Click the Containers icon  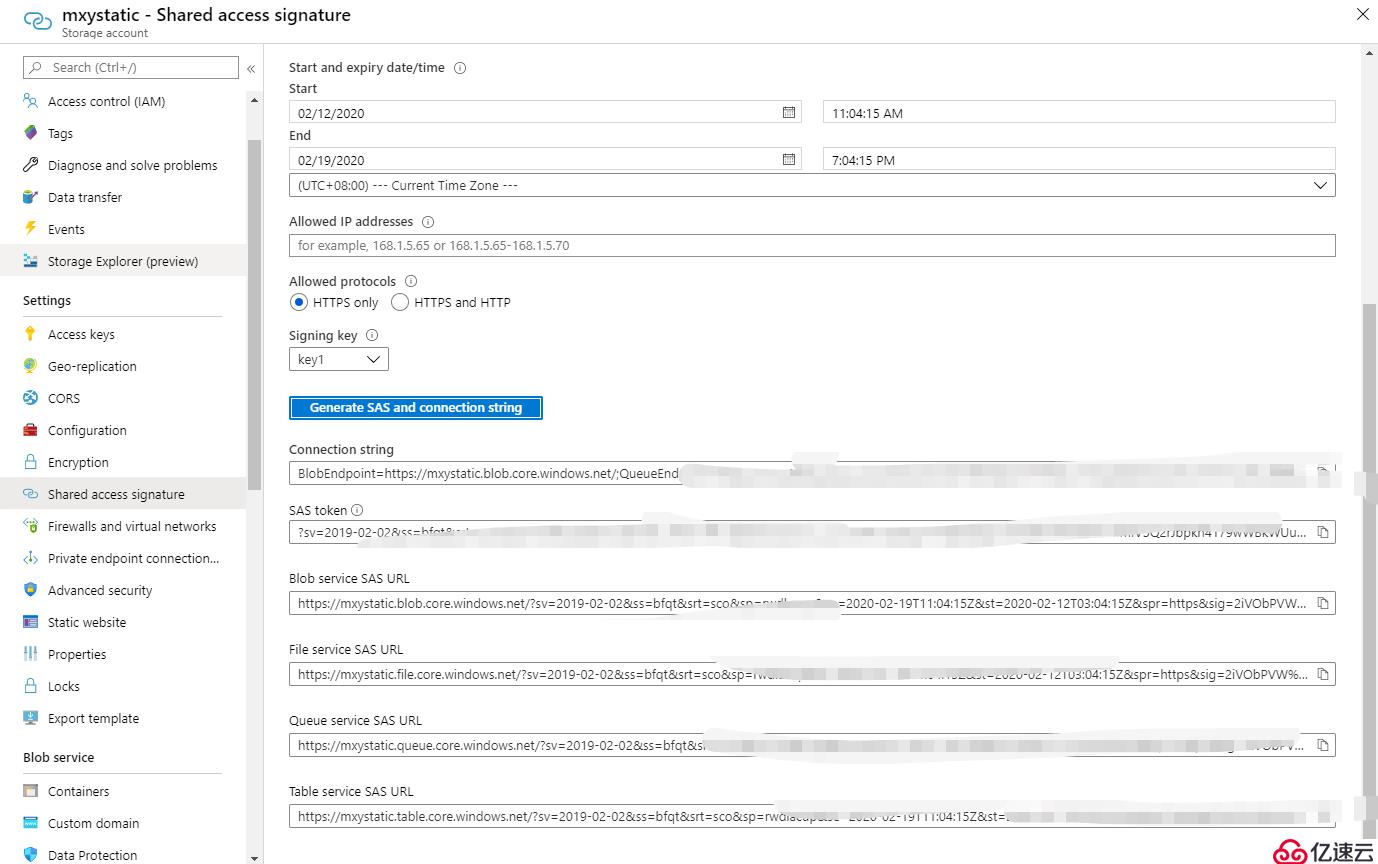(30, 791)
